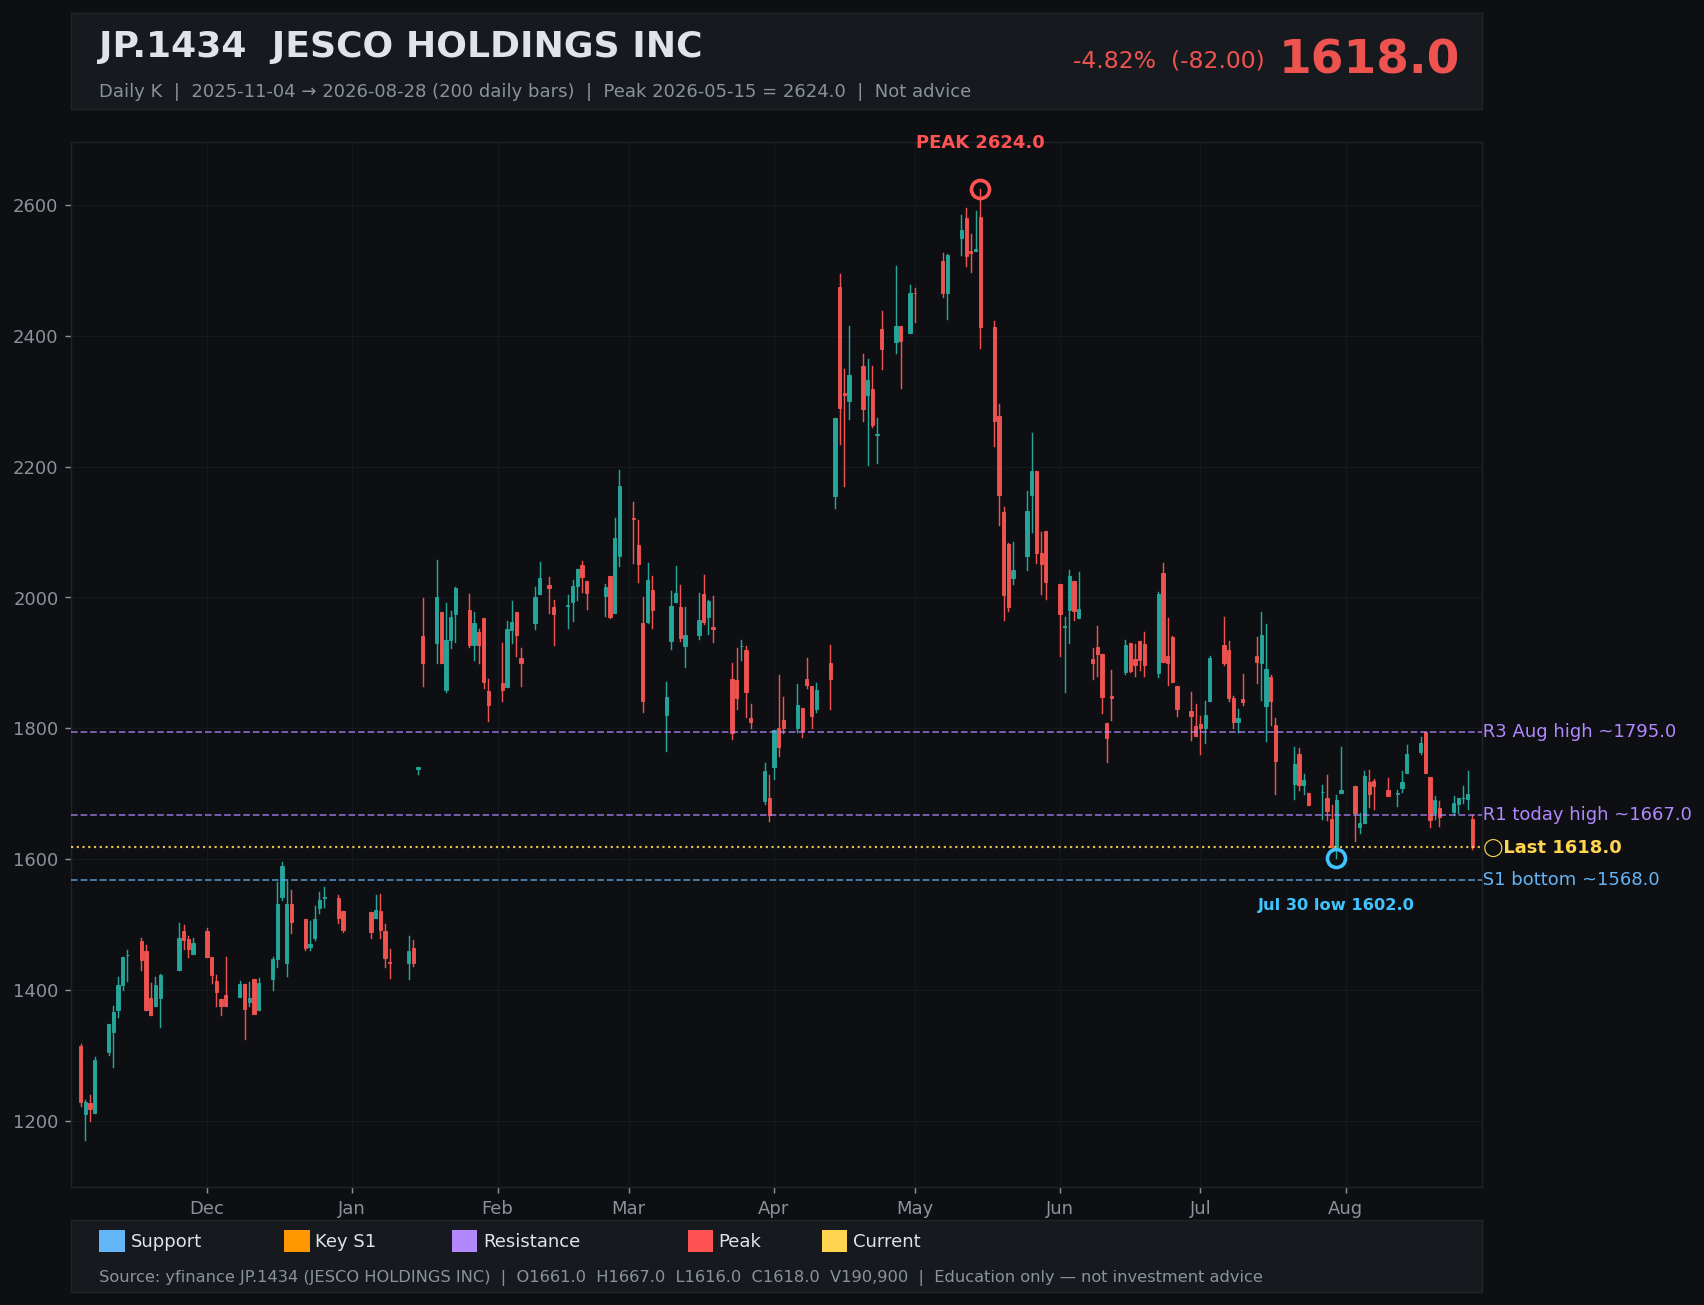Click the blue Support legend swatch
Image resolution: width=1704 pixels, height=1305 pixels.
tap(112, 1241)
